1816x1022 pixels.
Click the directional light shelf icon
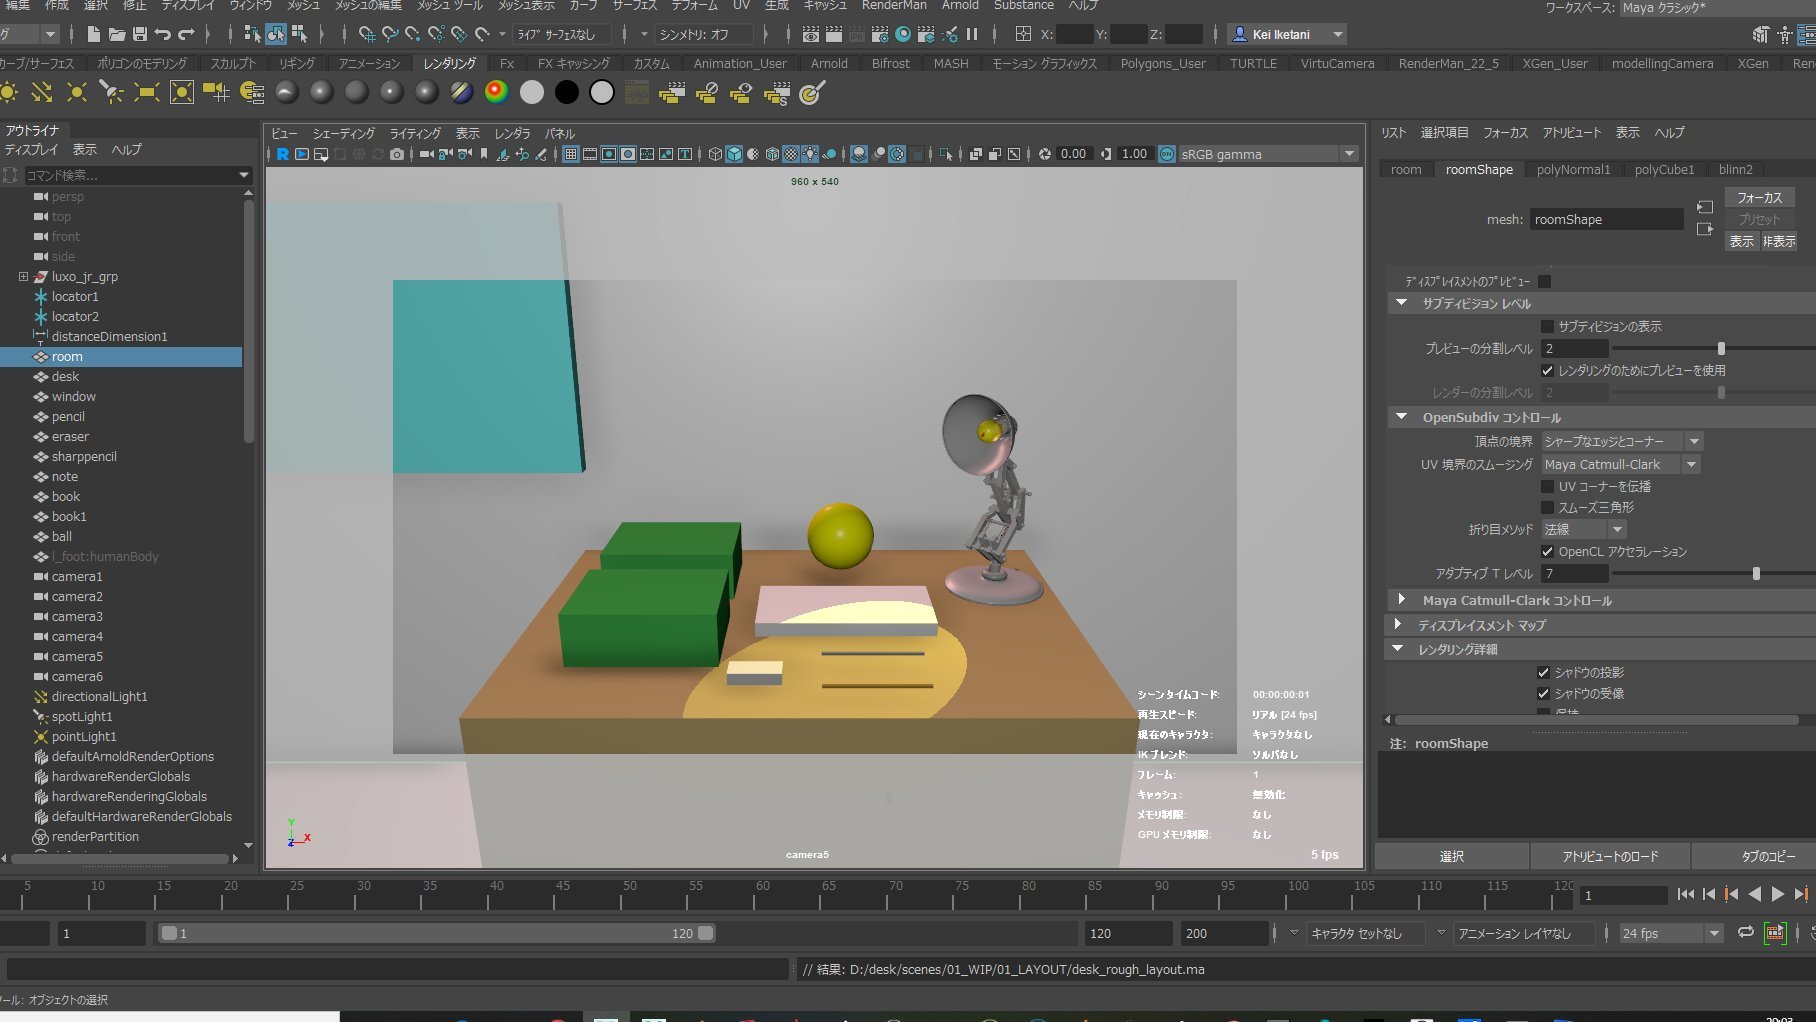click(42, 93)
